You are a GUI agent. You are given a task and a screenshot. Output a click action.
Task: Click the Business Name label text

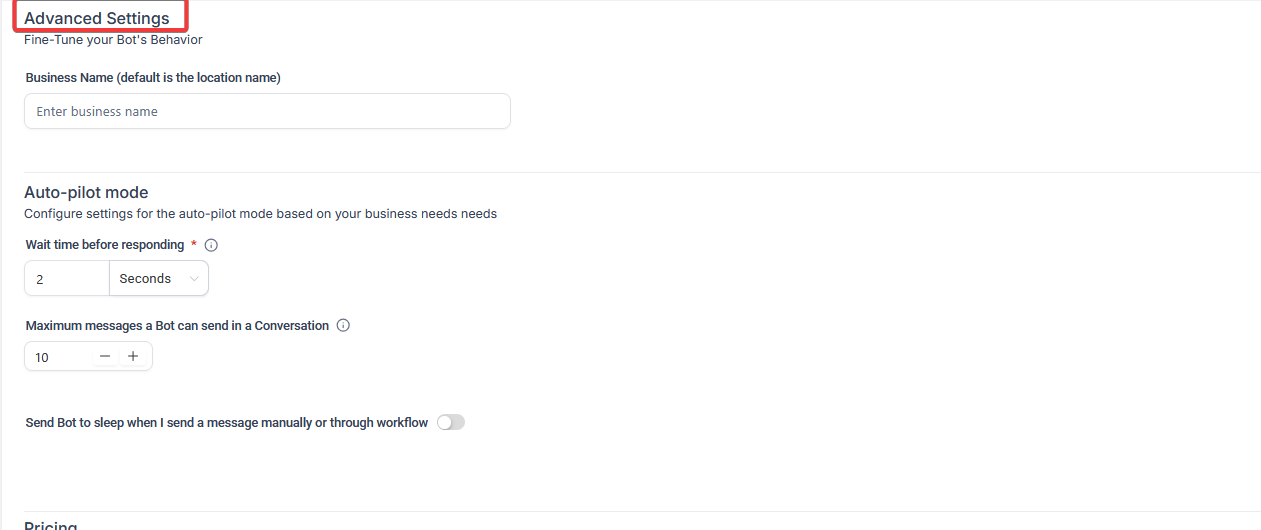click(153, 78)
